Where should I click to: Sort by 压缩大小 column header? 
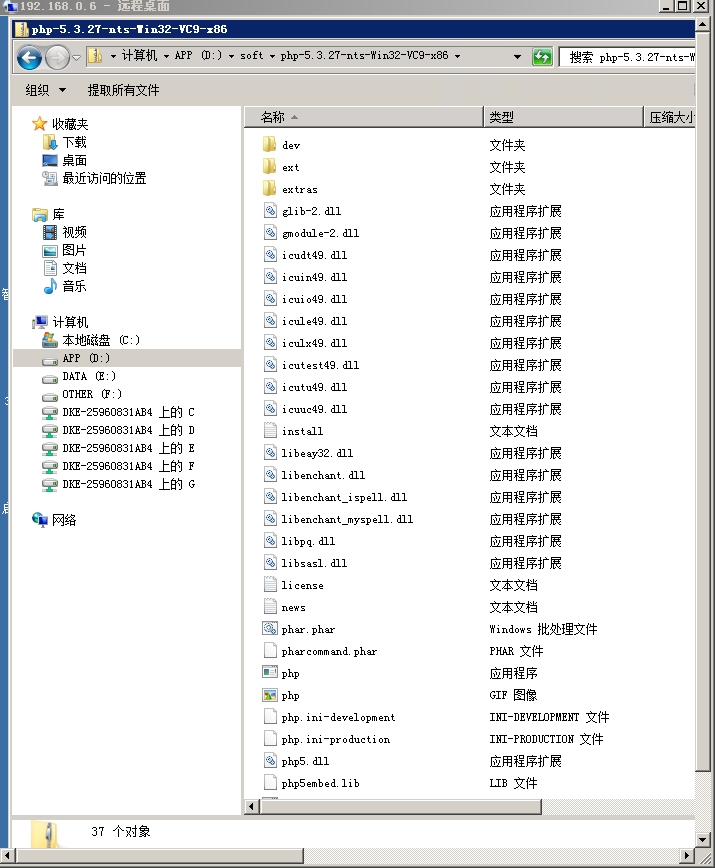(x=670, y=117)
